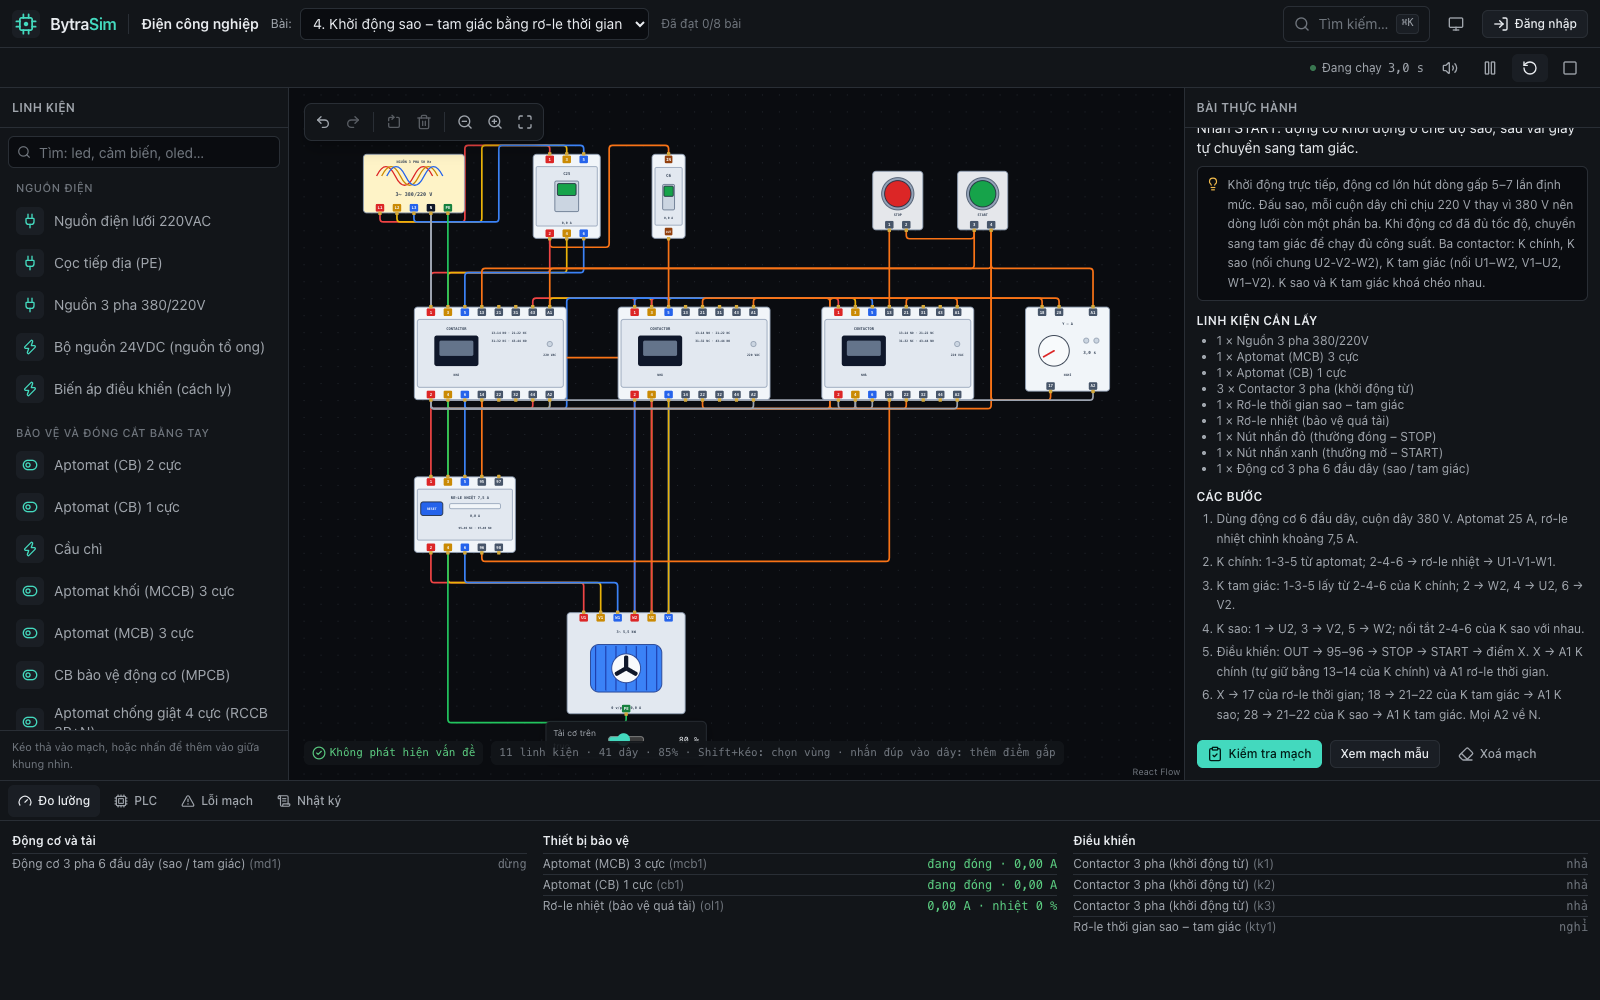
Task: Add Aptomat khối (MCCB) 3 cực component
Action: [144, 591]
